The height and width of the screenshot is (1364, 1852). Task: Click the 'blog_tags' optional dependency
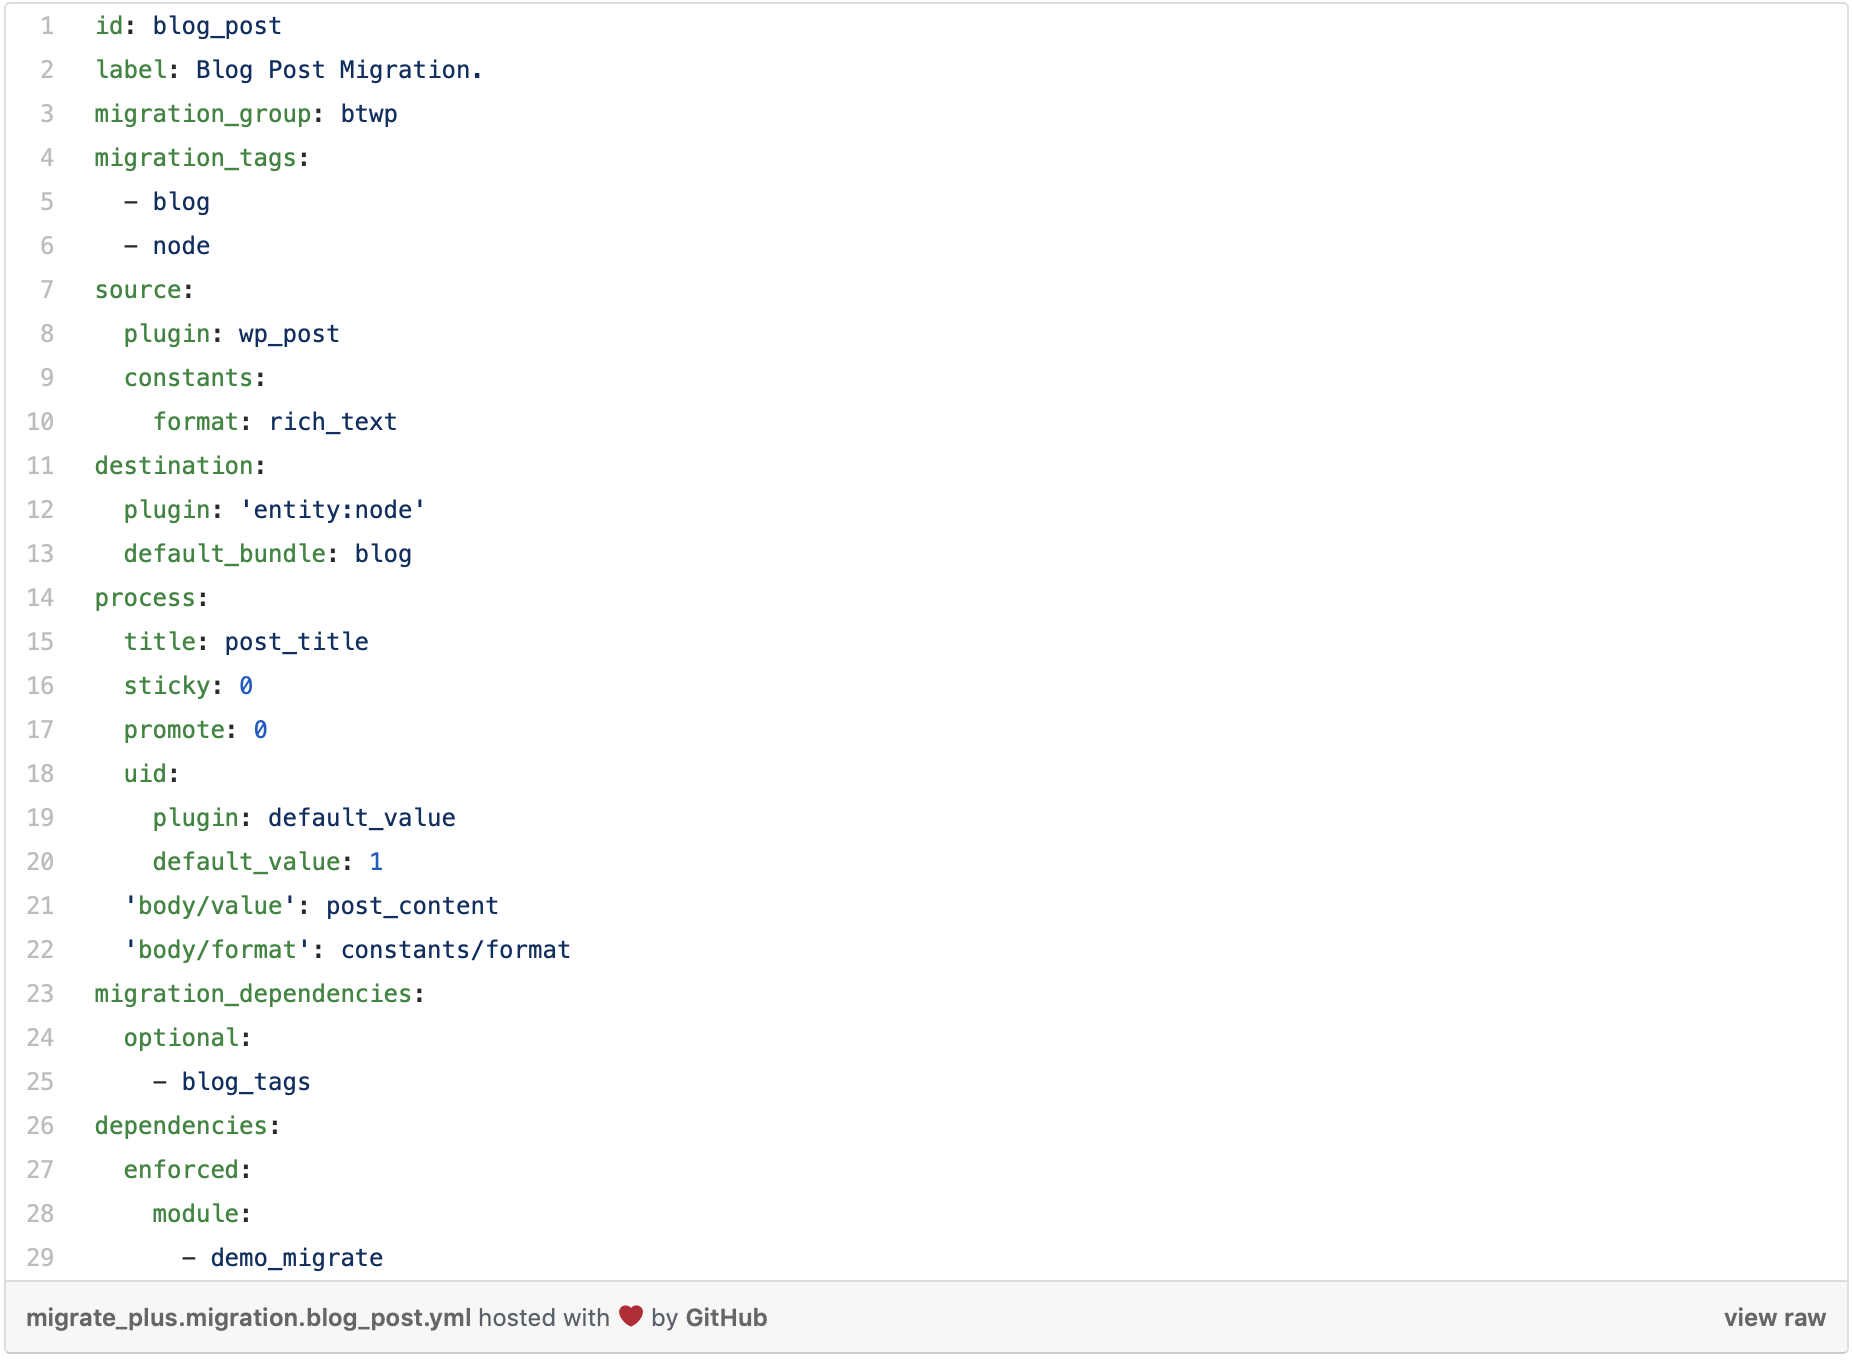click(246, 1082)
